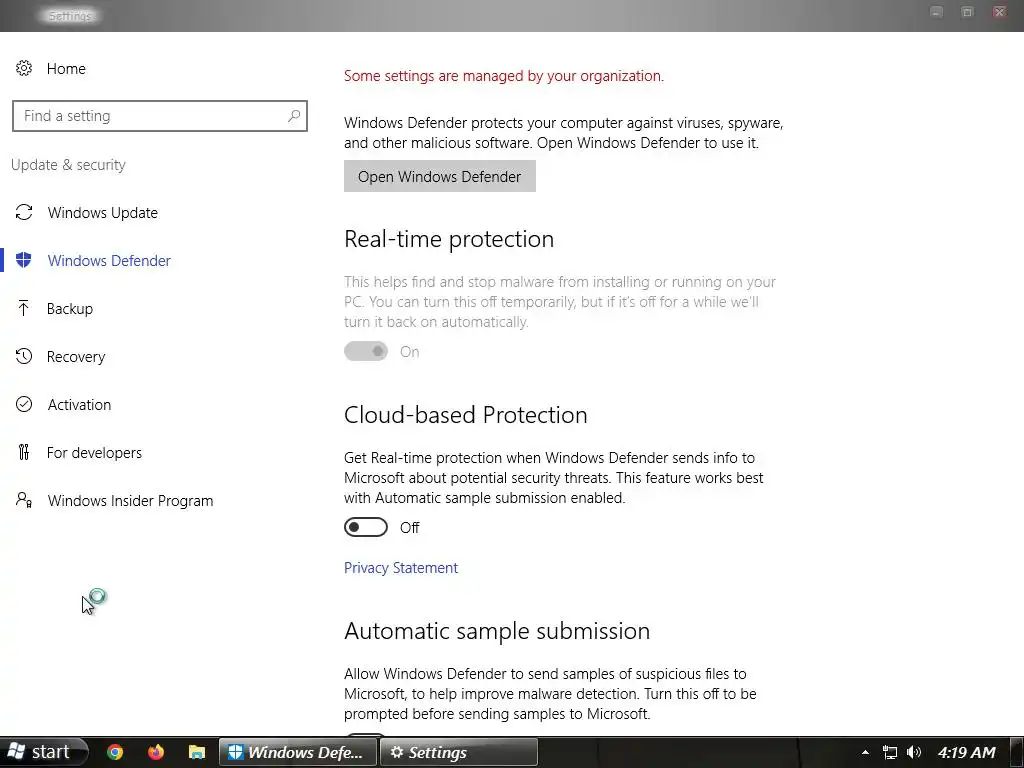Click the Backup arrow icon
1024x768 pixels.
24,308
